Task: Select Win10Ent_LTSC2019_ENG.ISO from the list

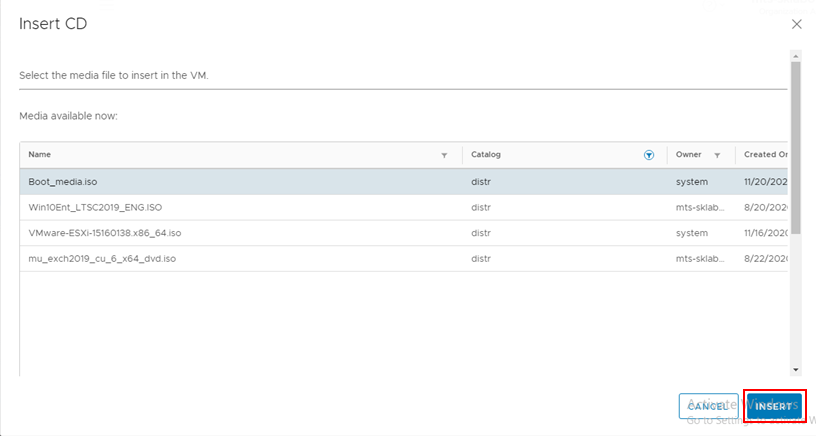Action: pyautogui.click(x=95, y=208)
